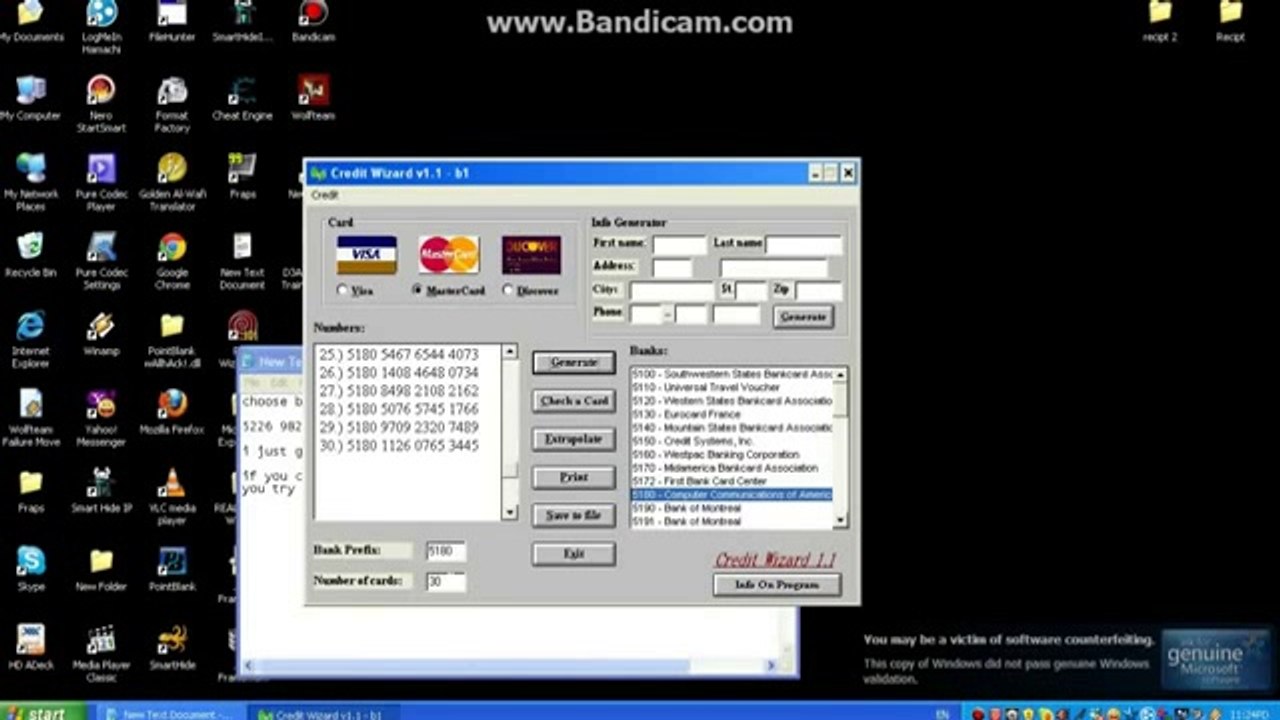Click the Last name input field
Image resolution: width=1280 pixels, height=720 pixels.
point(804,244)
